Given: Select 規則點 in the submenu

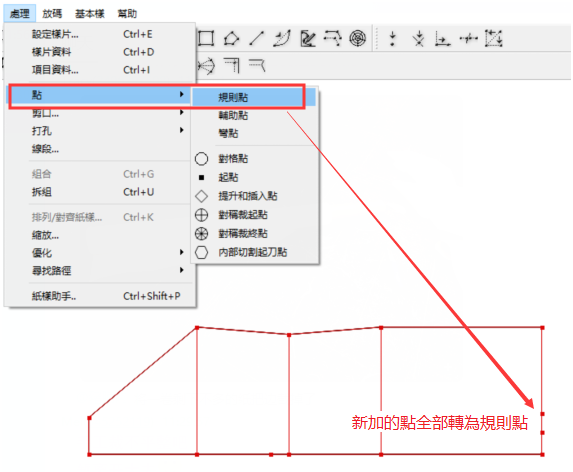Looking at the screenshot, I should point(233,97).
